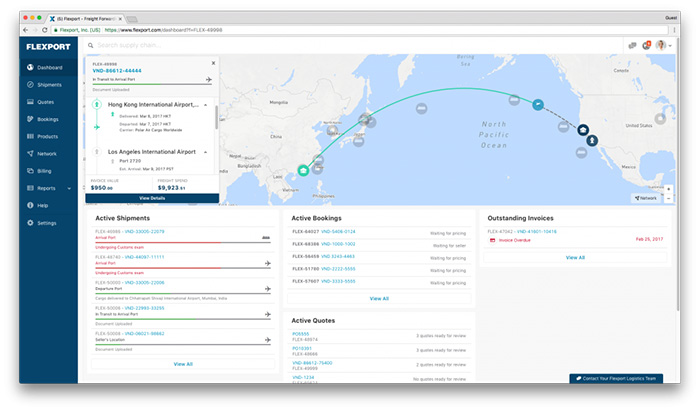Click the Shipments sidebar icon
Screen dimensions: 700x411
click(x=30, y=85)
